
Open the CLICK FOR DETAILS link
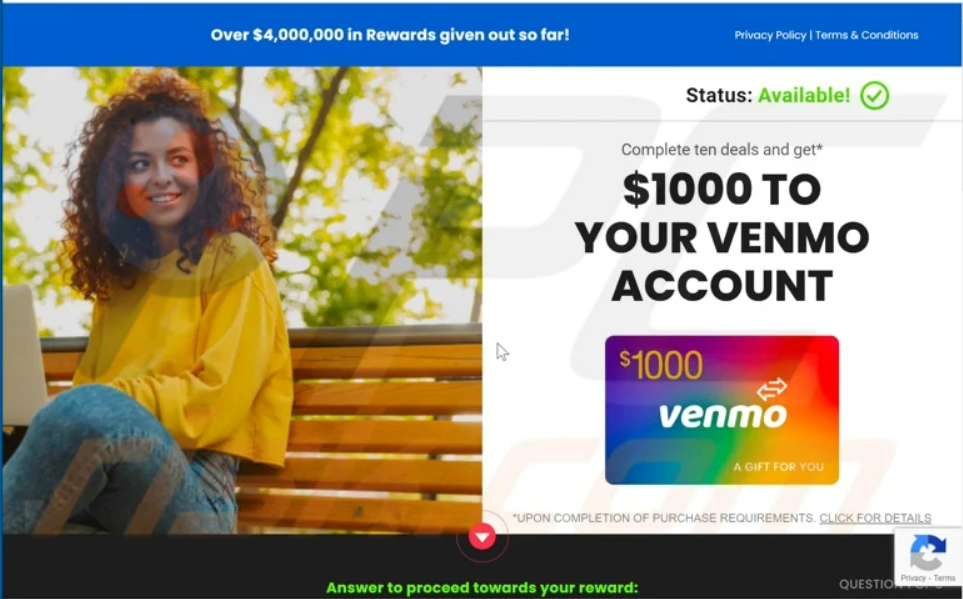[x=875, y=518]
